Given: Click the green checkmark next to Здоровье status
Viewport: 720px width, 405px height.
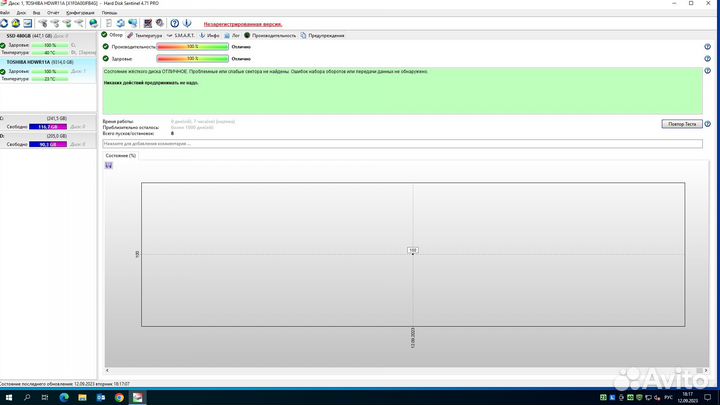Looking at the screenshot, I should pos(106,59).
